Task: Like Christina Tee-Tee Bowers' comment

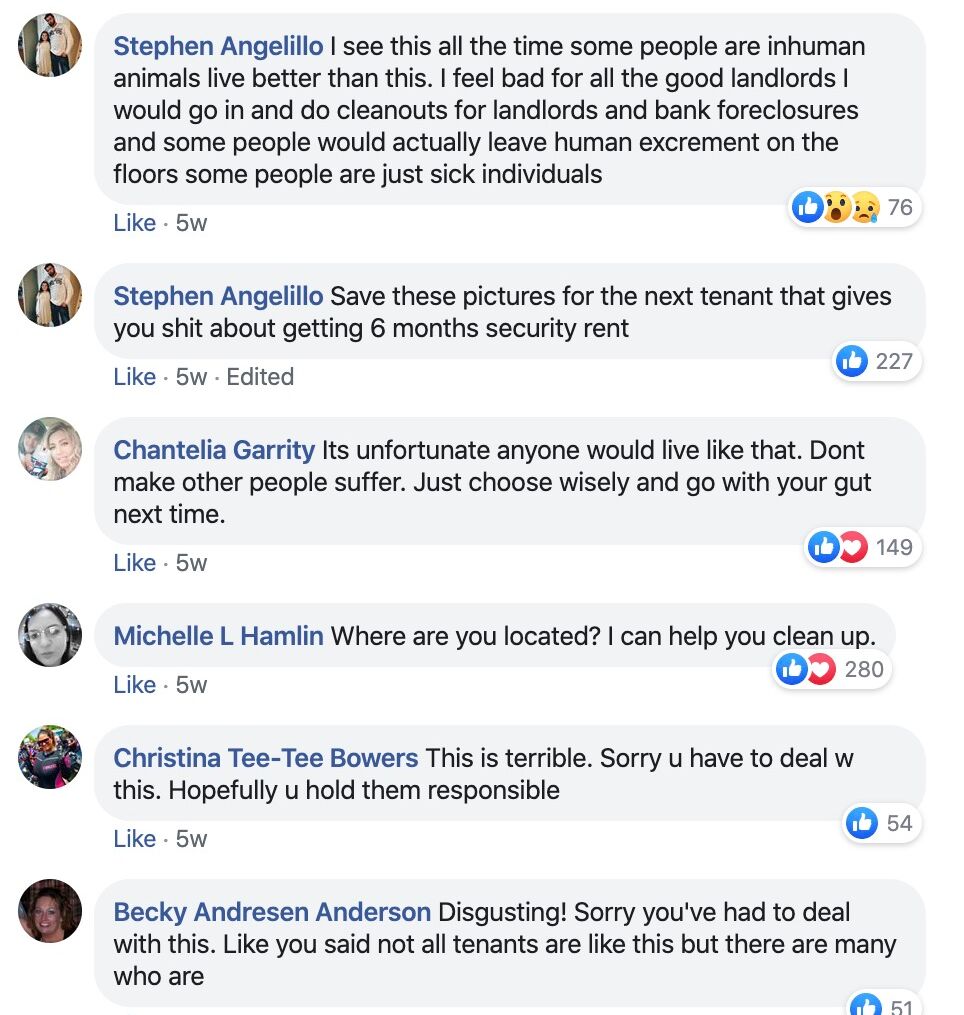Action: point(135,839)
